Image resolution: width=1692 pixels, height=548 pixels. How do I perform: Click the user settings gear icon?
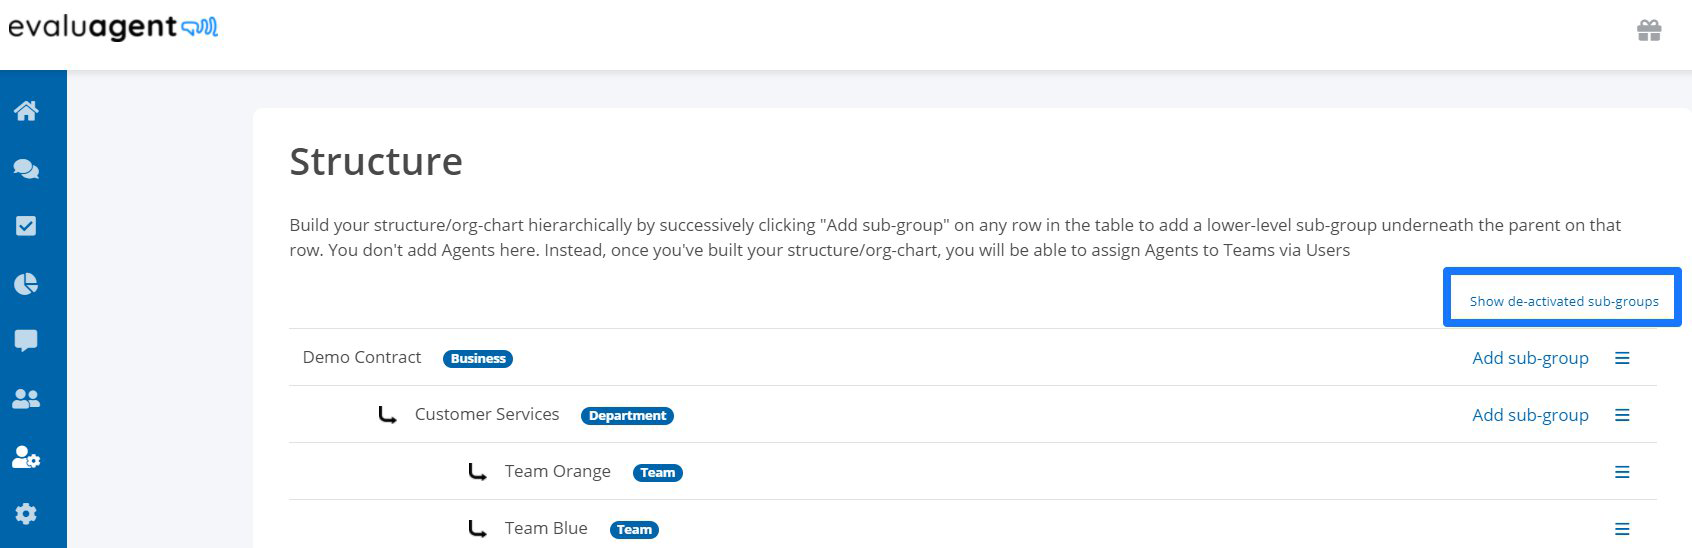click(x=26, y=457)
